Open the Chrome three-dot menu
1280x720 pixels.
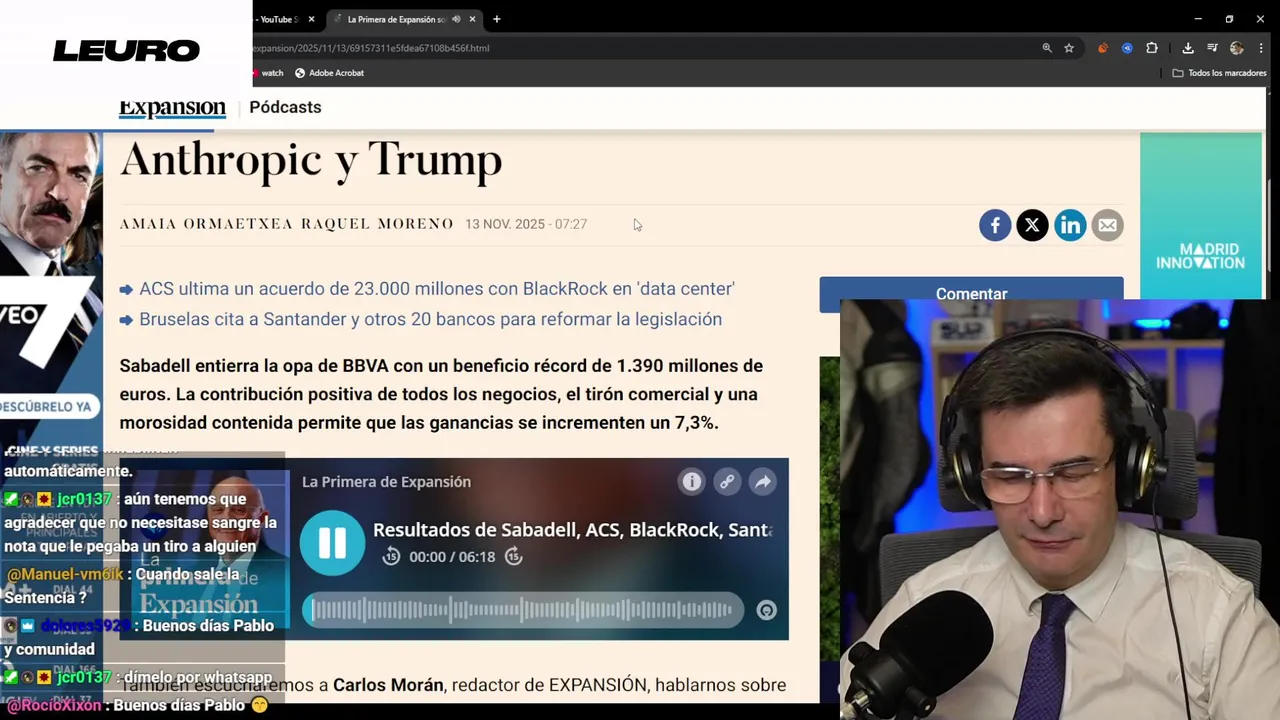click(x=1261, y=48)
